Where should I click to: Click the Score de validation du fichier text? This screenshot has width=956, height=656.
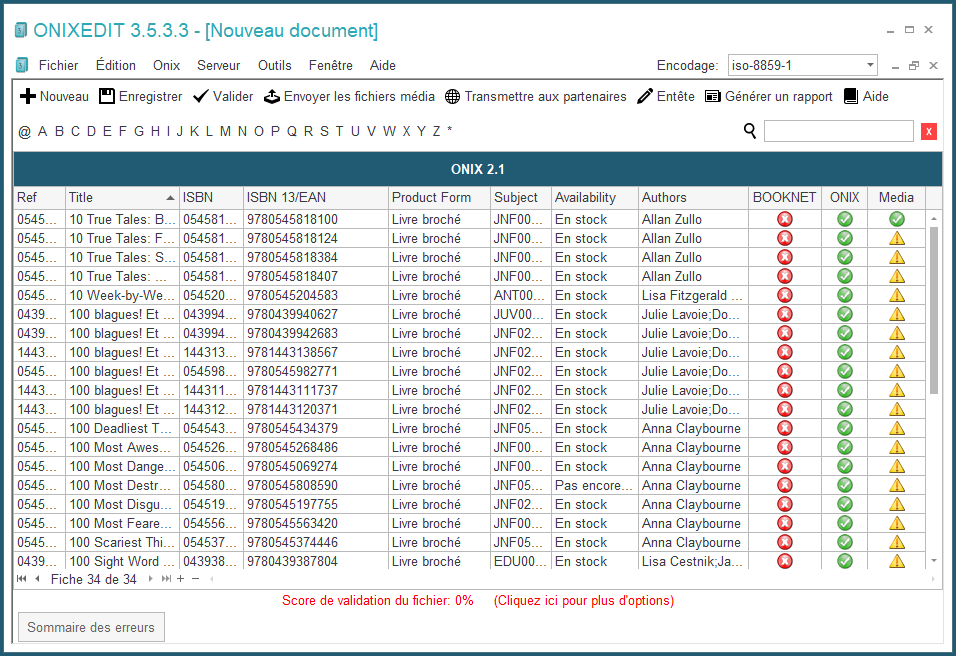(x=377, y=601)
